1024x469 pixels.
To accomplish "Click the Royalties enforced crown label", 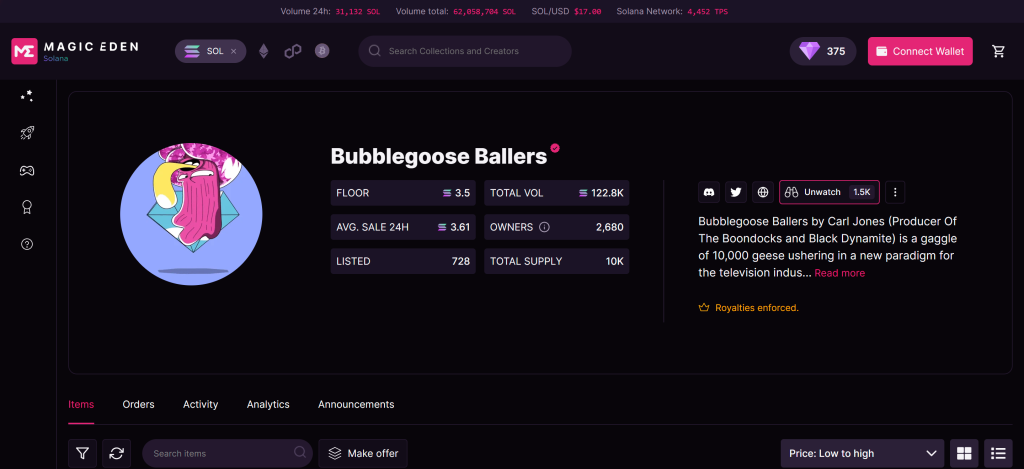I will click(748, 307).
